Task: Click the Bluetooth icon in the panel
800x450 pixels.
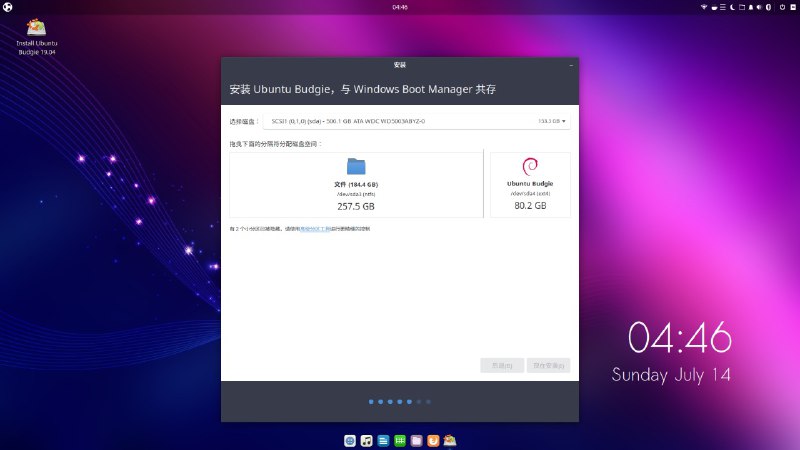Action: pyautogui.click(x=768, y=7)
